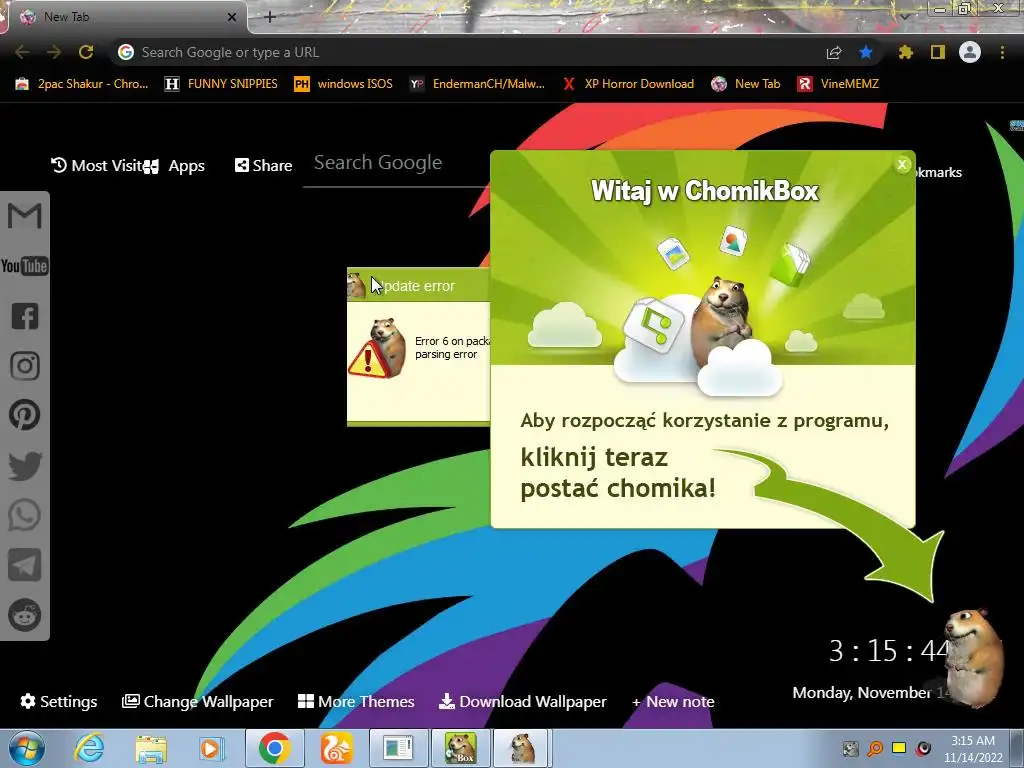
Task: Open File Explorer from the taskbar
Action: 151,748
